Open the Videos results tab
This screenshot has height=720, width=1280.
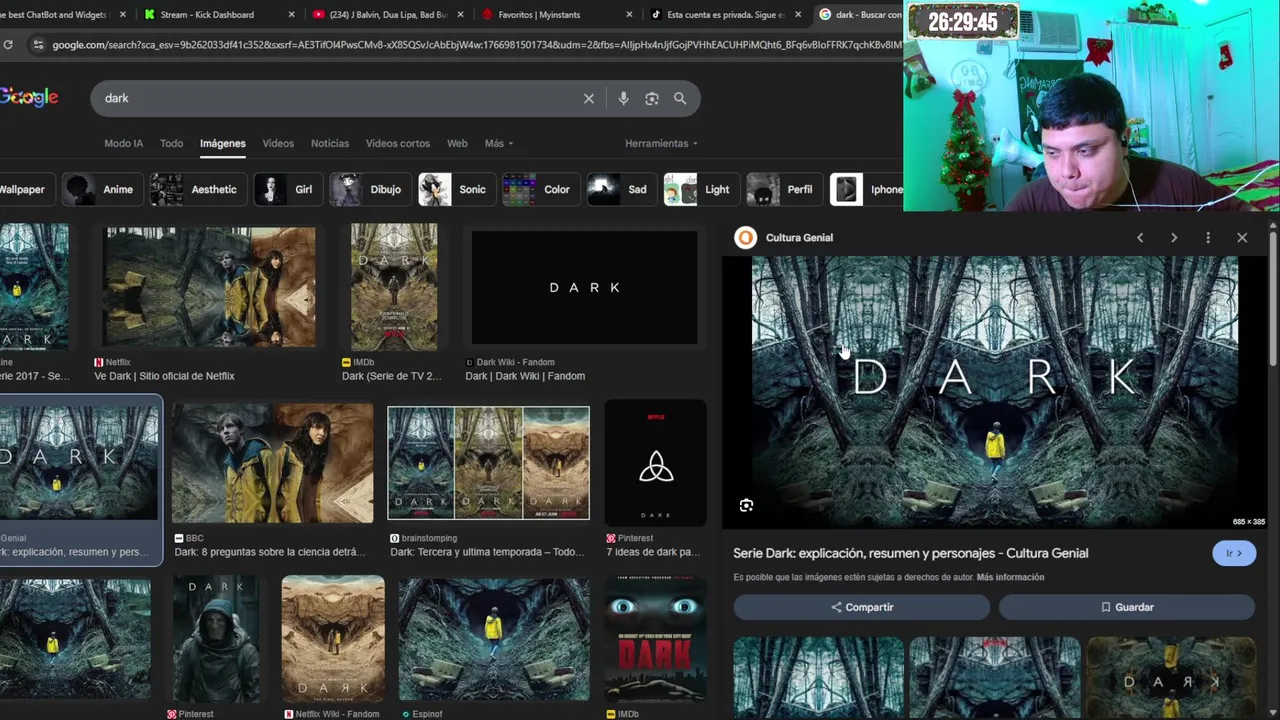pyautogui.click(x=278, y=144)
